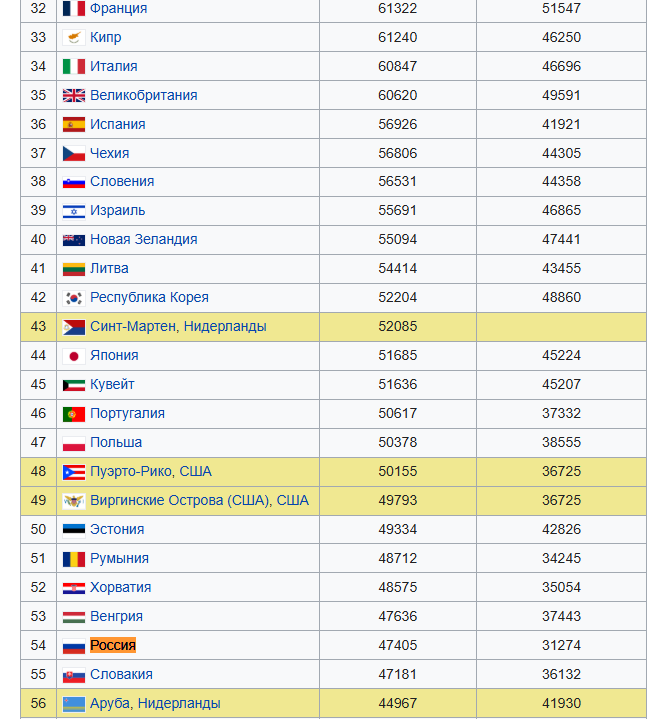Open the Италия link

click(x=114, y=66)
